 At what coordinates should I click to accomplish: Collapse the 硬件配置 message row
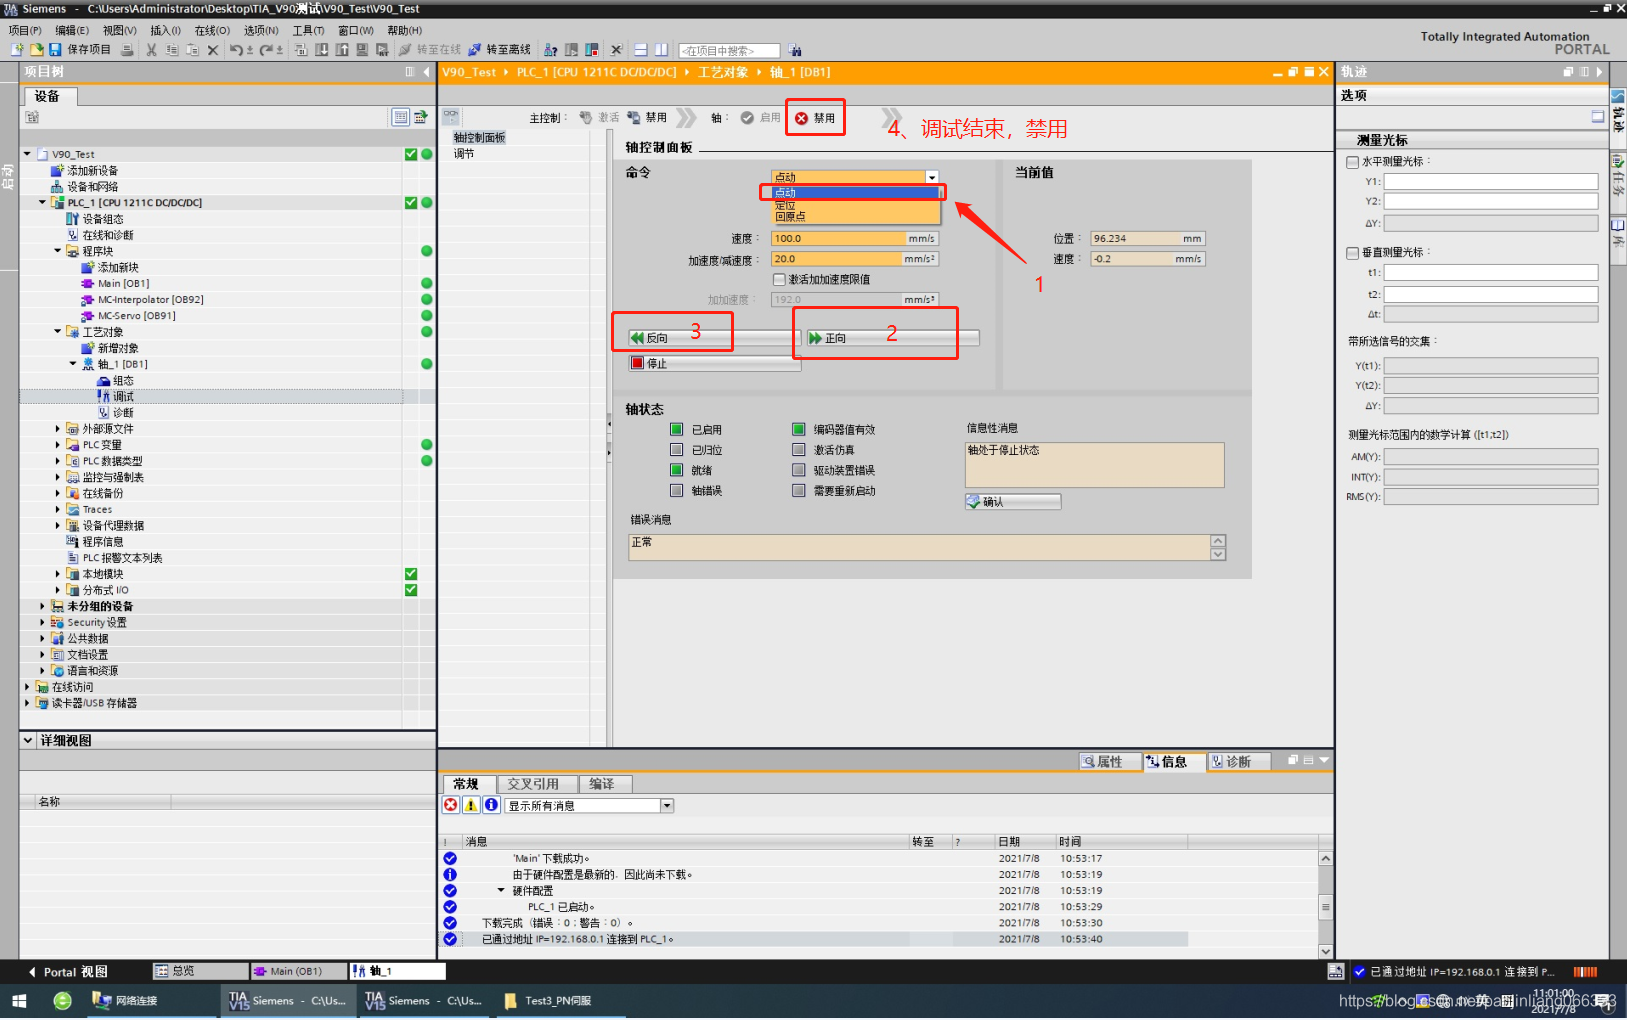coord(501,890)
